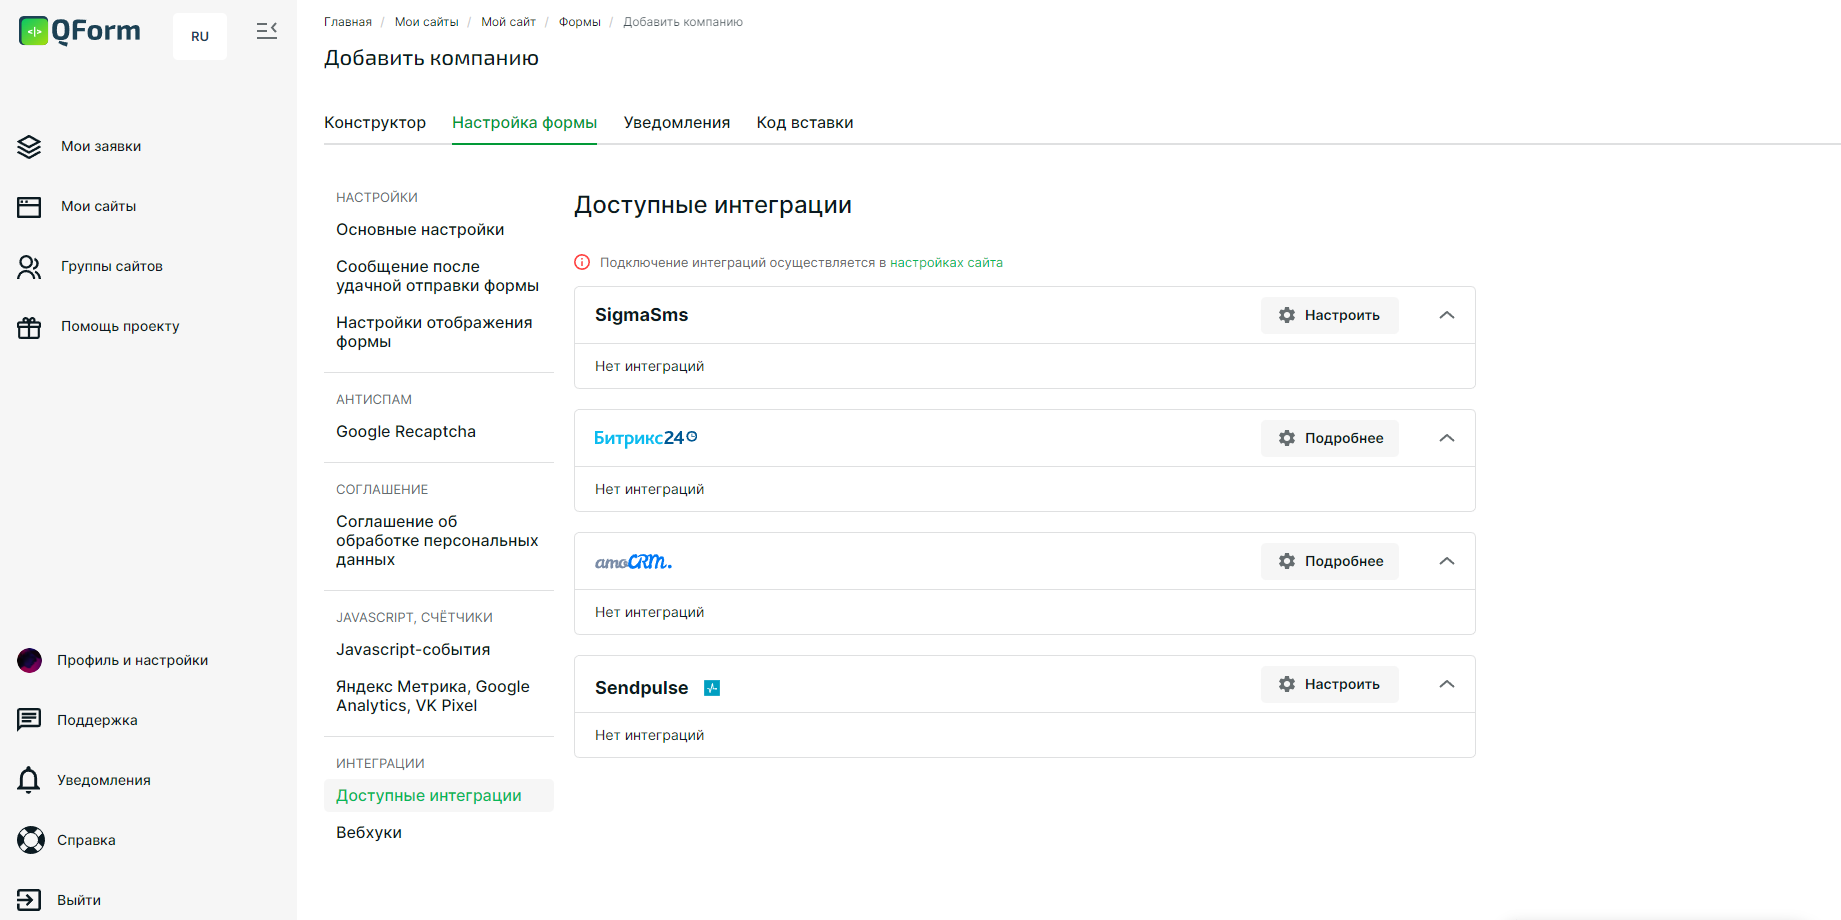Viewport: 1841px width, 920px height.
Task: Click the Sendpulse heading text
Action: 642,688
